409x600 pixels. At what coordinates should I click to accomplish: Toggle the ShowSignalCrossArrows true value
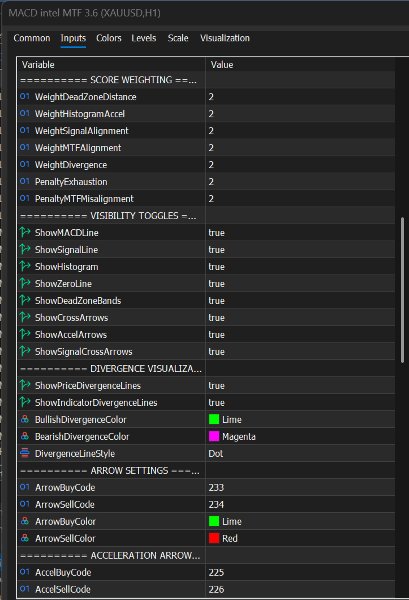(300, 352)
